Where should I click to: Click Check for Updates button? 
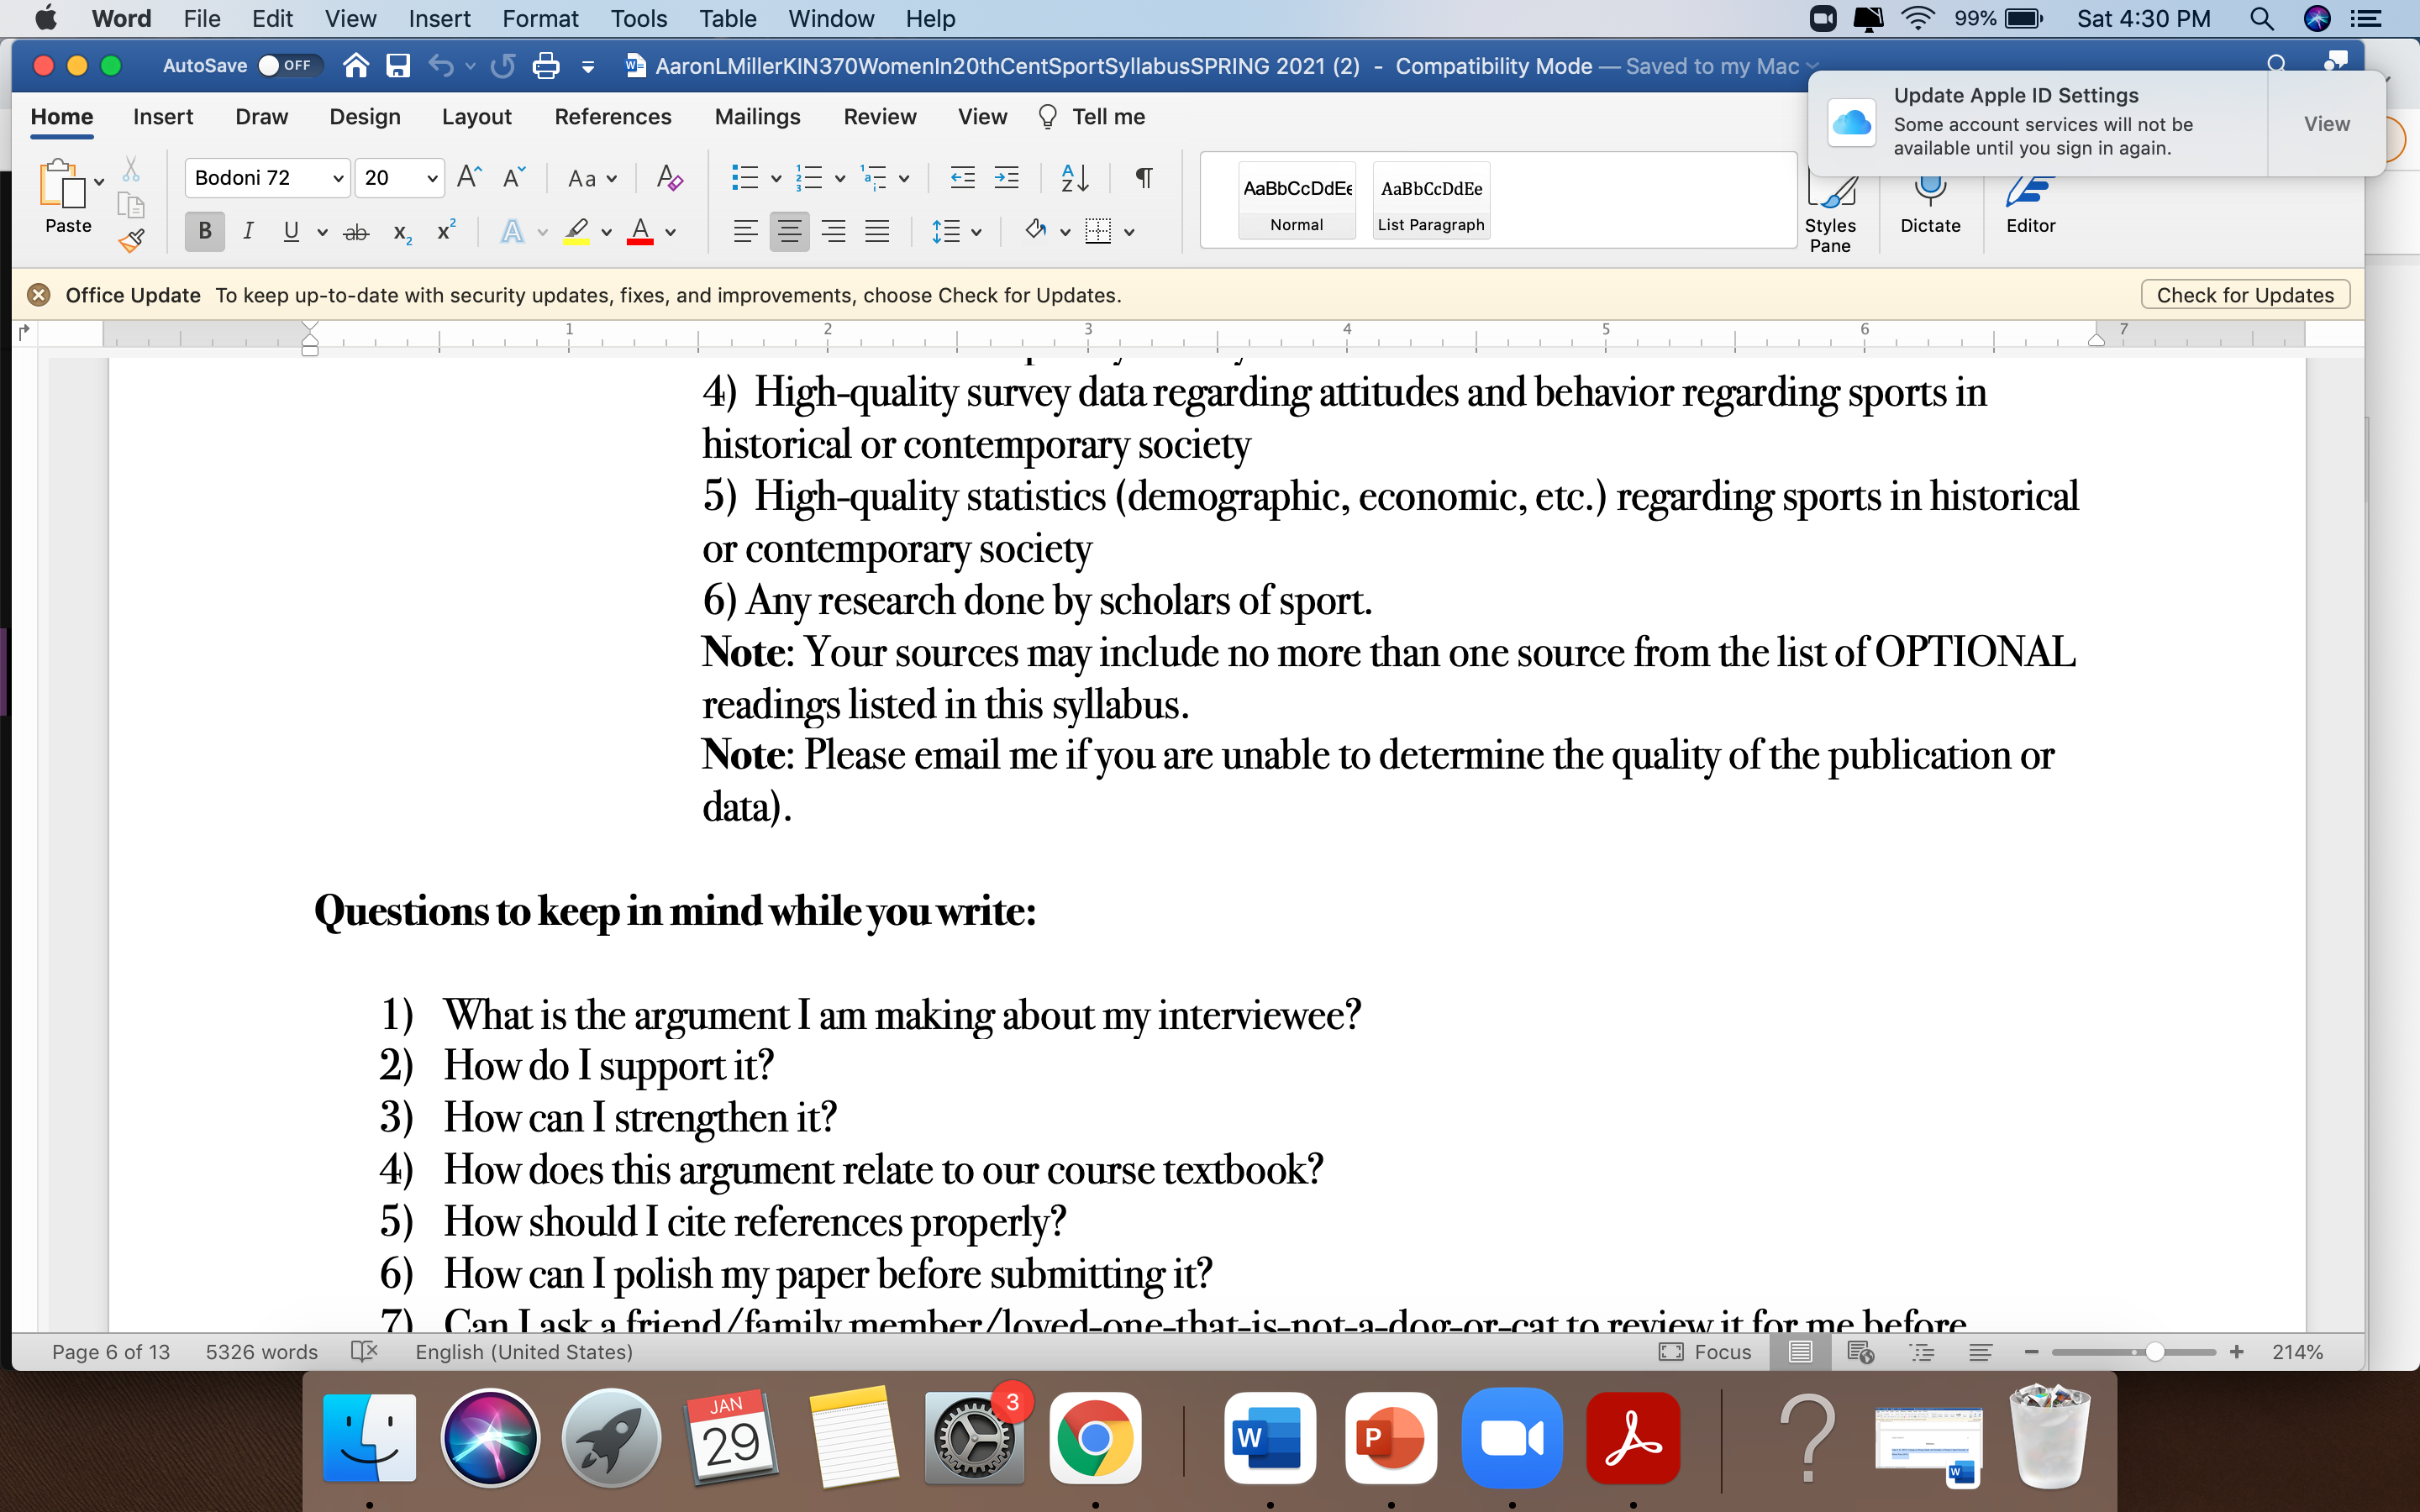click(x=2245, y=295)
